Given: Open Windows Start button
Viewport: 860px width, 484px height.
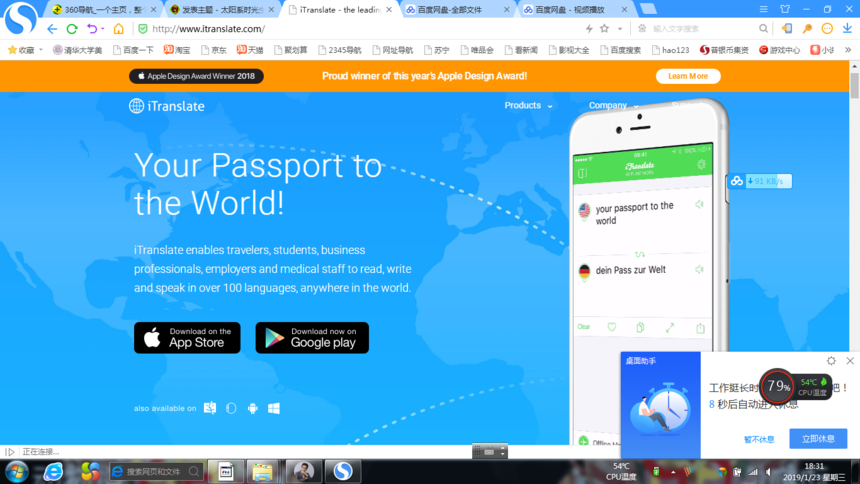Looking at the screenshot, I should (x=16, y=471).
